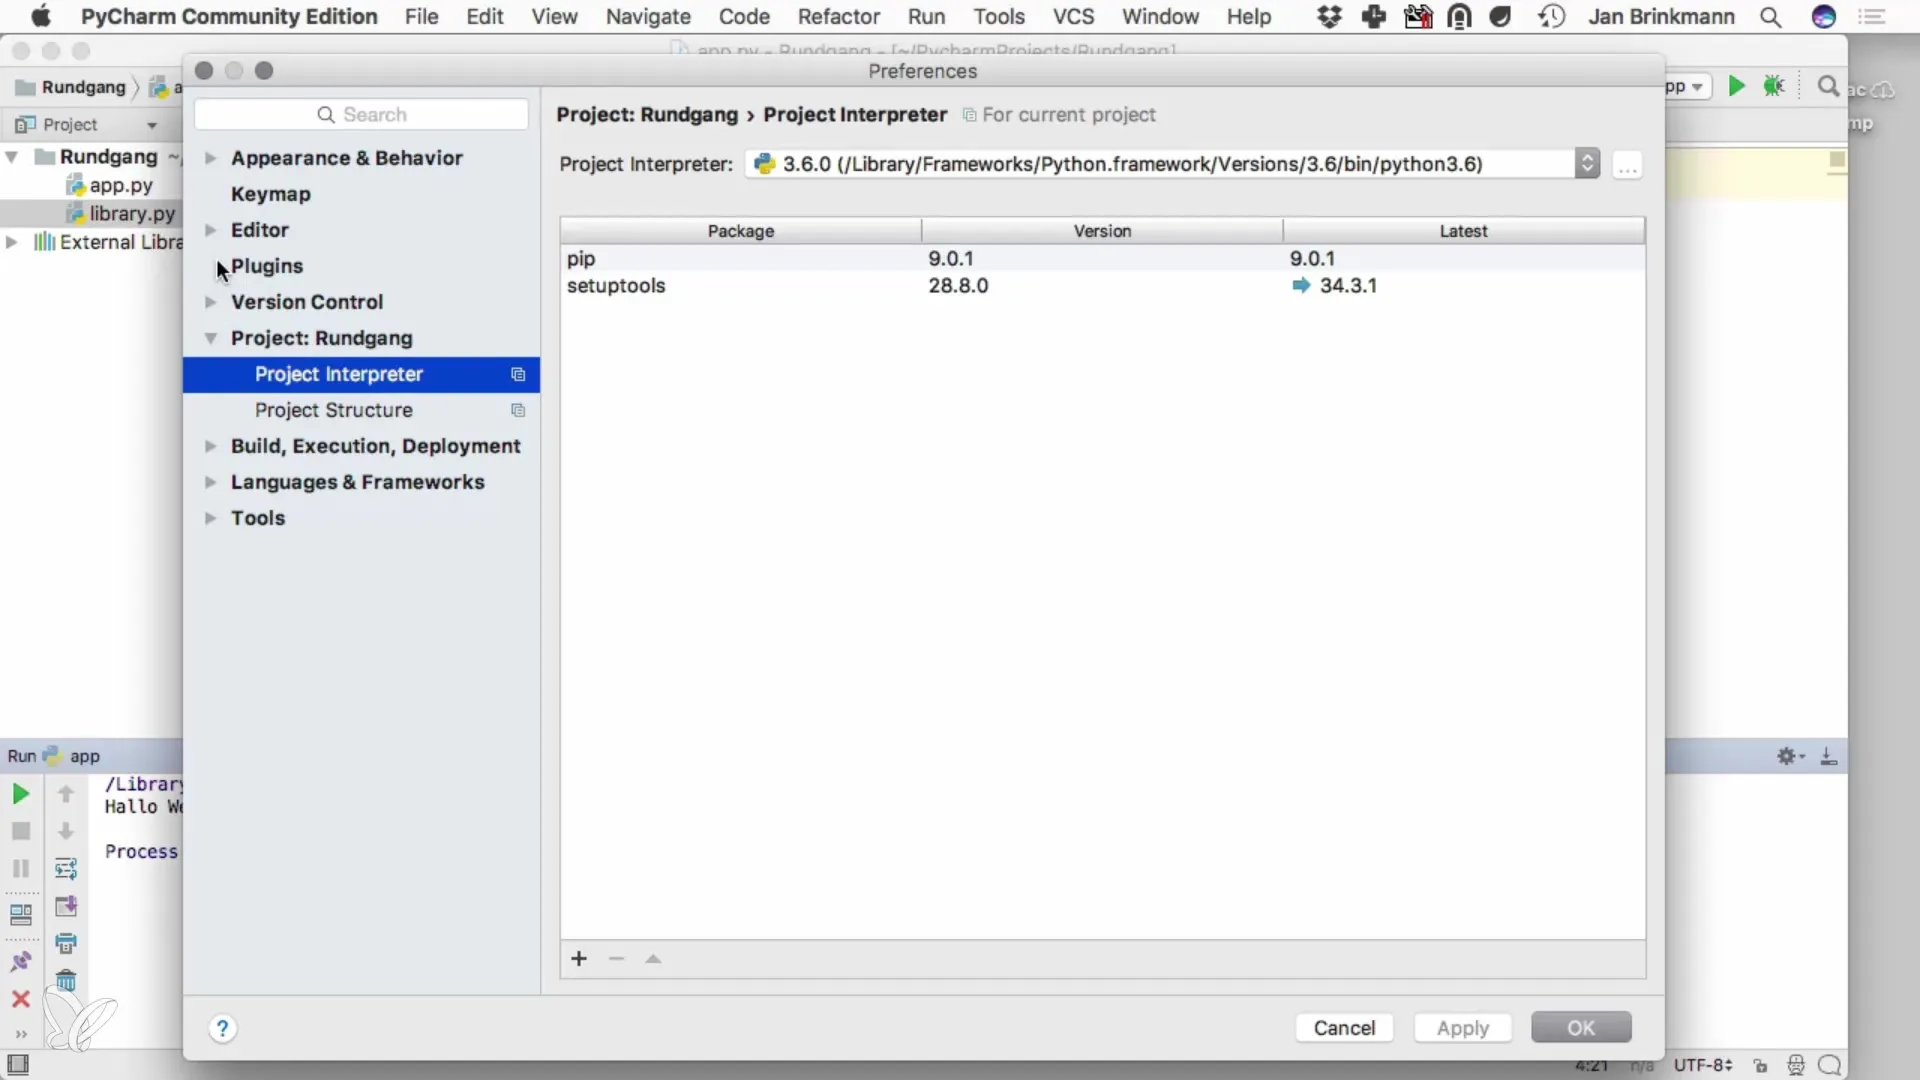Viewport: 1920px width, 1080px height.
Task: Click the green Run icon in toolbar
Action: click(1737, 87)
